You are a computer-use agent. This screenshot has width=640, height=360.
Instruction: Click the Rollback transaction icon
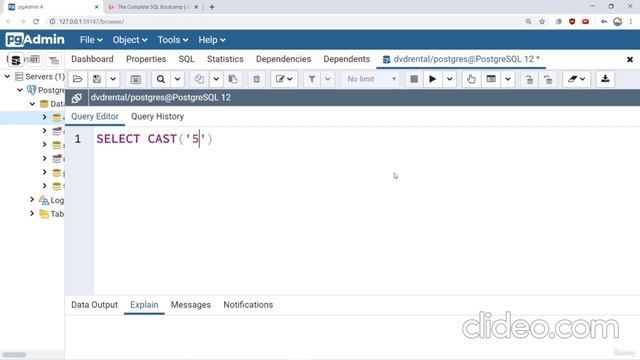(x=548, y=79)
